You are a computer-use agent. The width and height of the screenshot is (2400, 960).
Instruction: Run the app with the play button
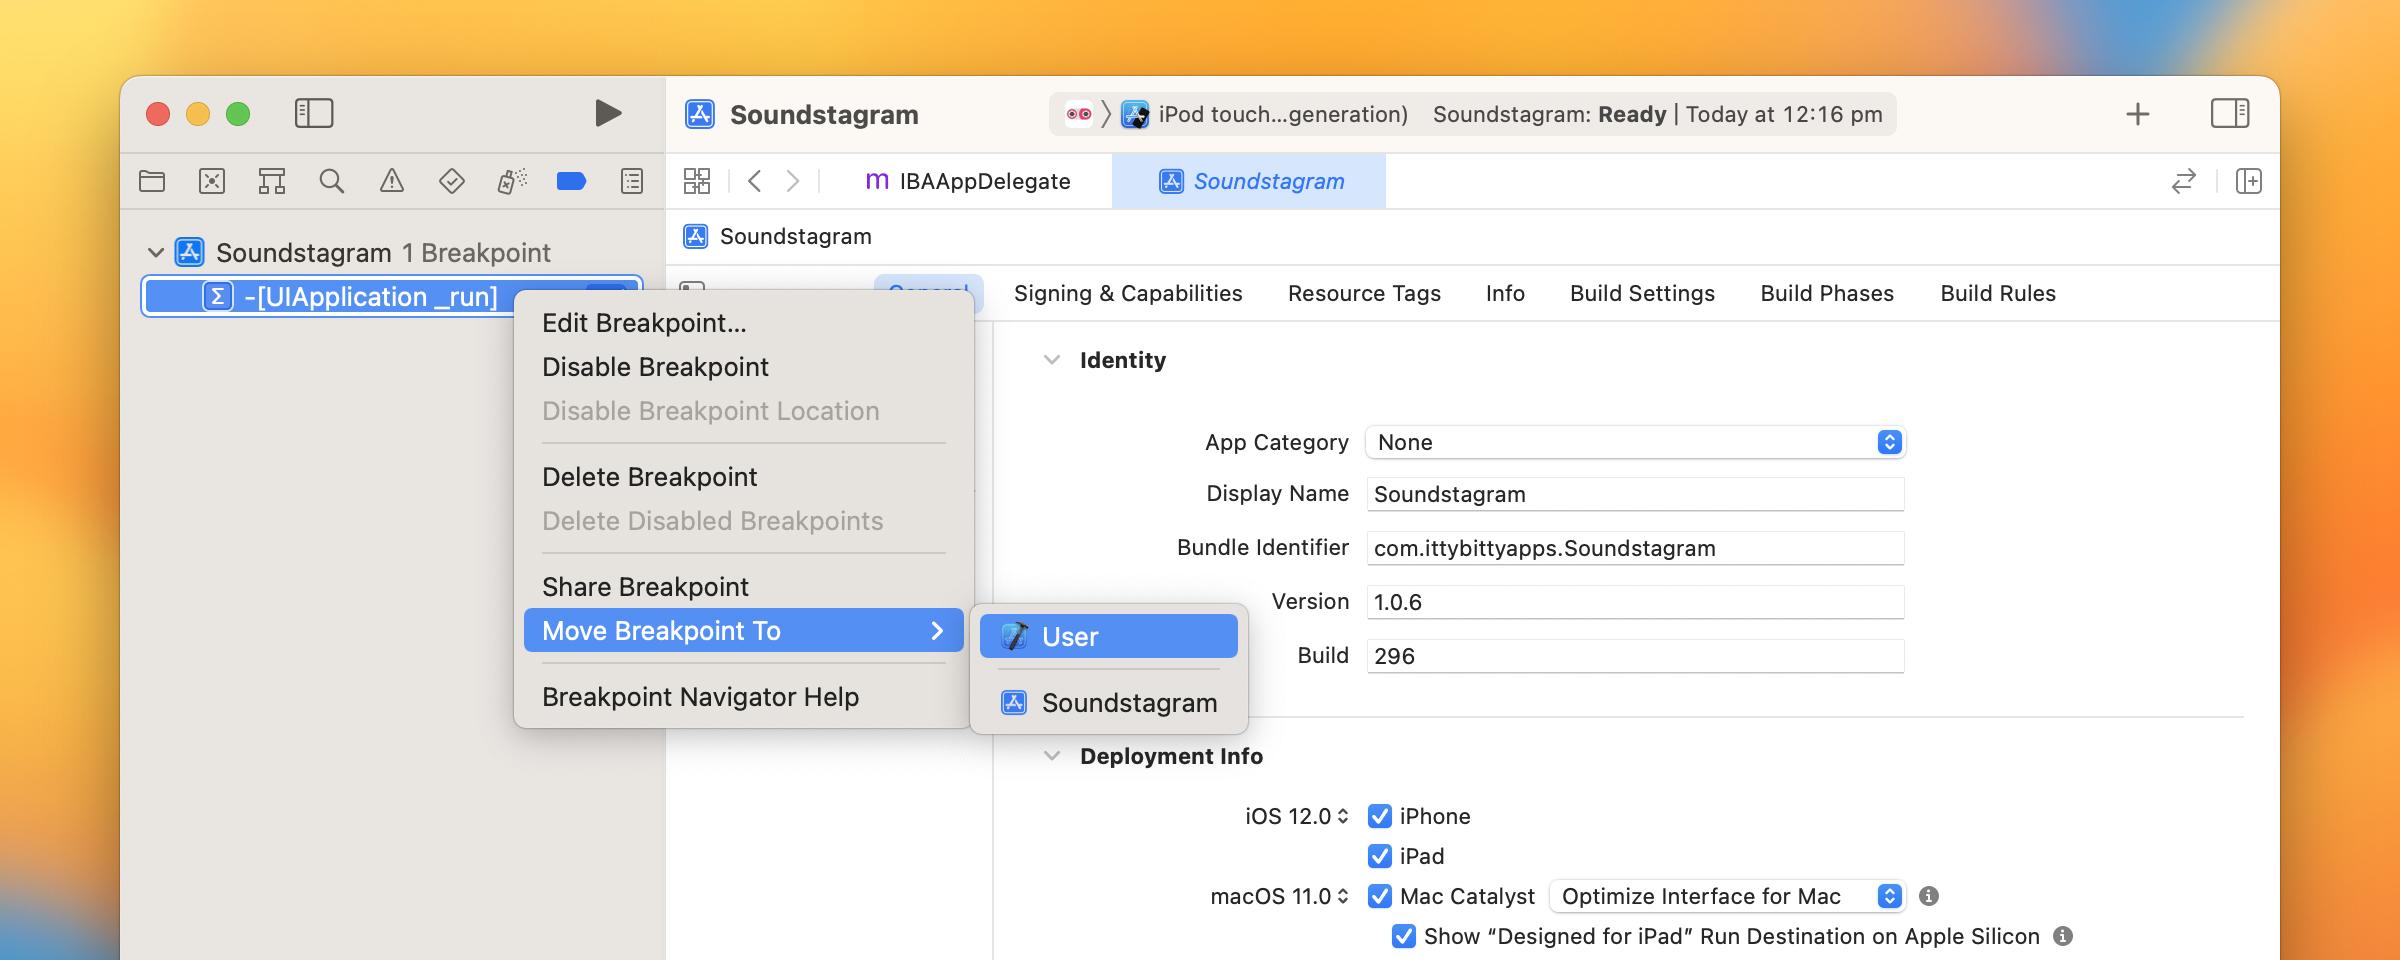[607, 113]
